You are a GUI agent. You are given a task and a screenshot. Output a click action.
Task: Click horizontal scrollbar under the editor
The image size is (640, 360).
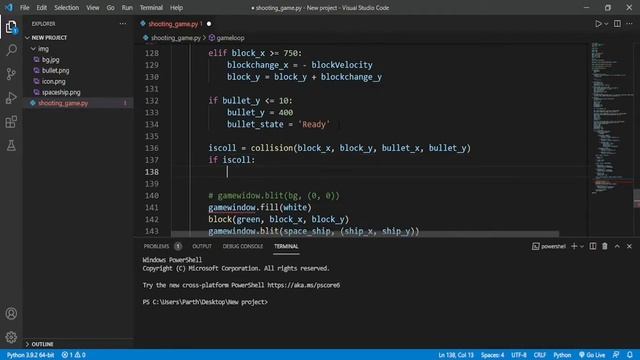click(x=364, y=234)
